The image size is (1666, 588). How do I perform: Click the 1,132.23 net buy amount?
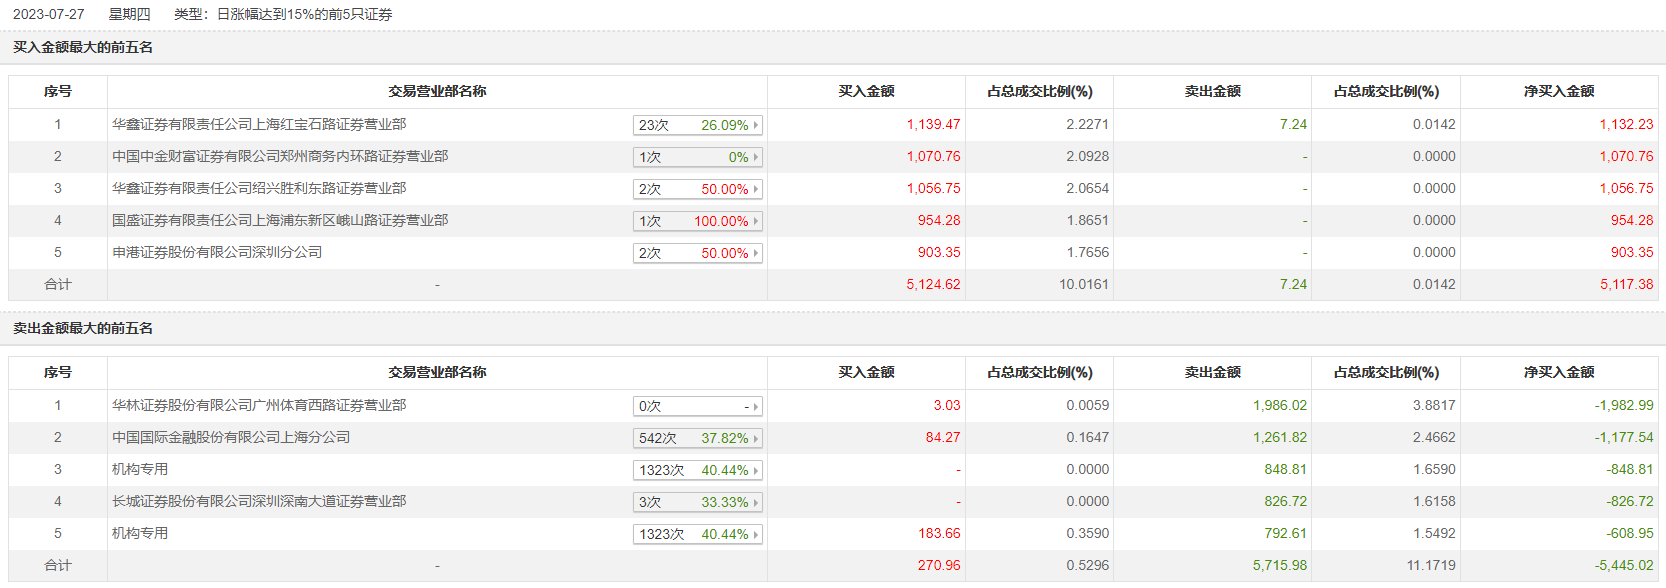[x=1626, y=124]
